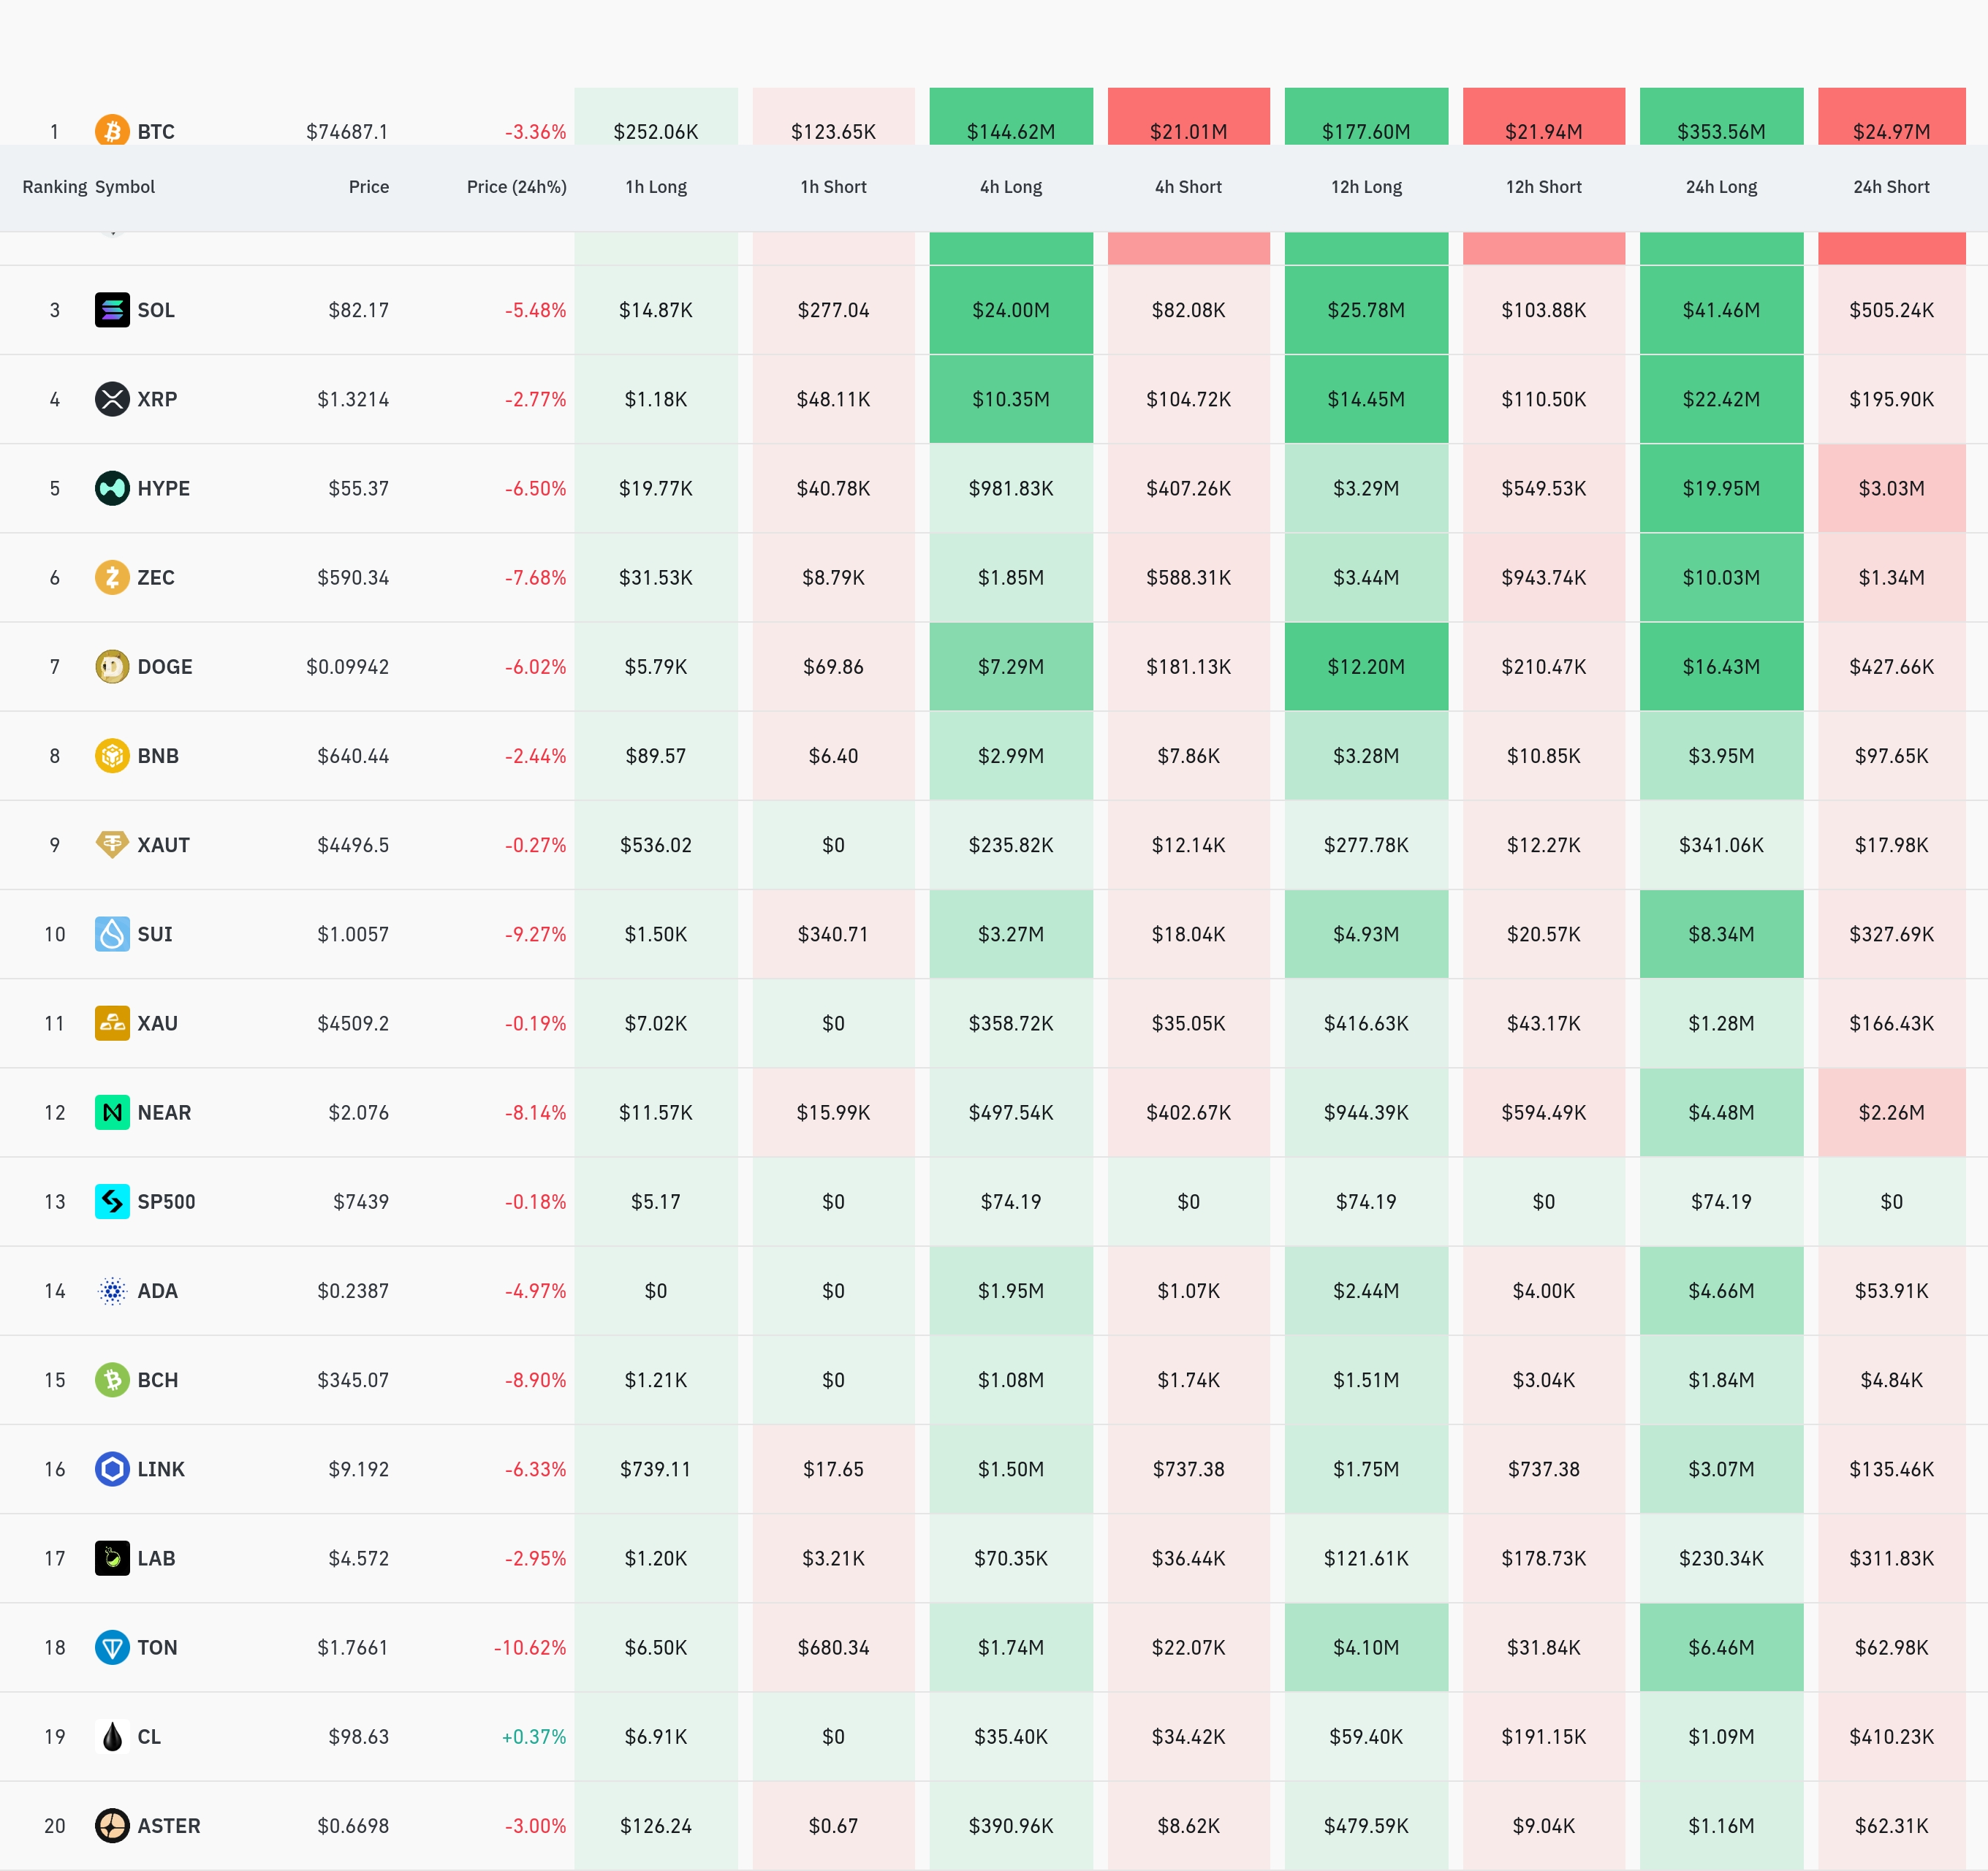Click TON 24h Long value $6.46M

point(1722,1647)
